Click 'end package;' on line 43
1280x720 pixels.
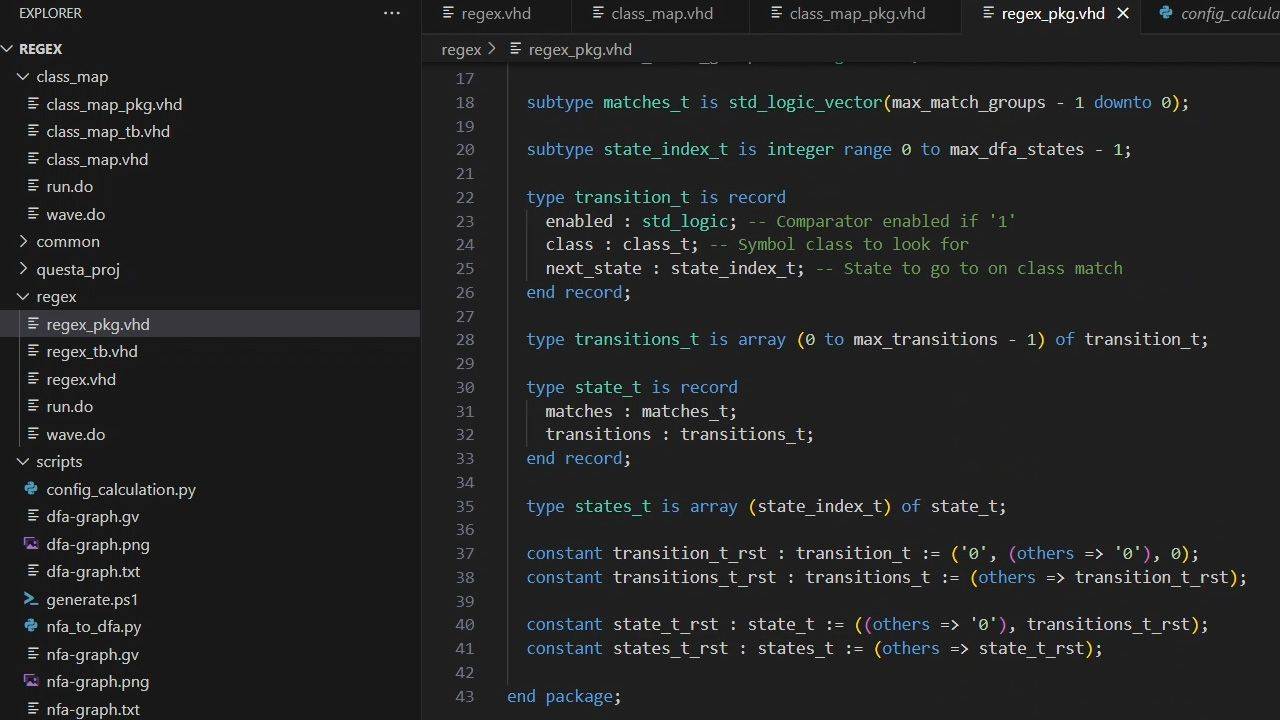click(x=564, y=696)
